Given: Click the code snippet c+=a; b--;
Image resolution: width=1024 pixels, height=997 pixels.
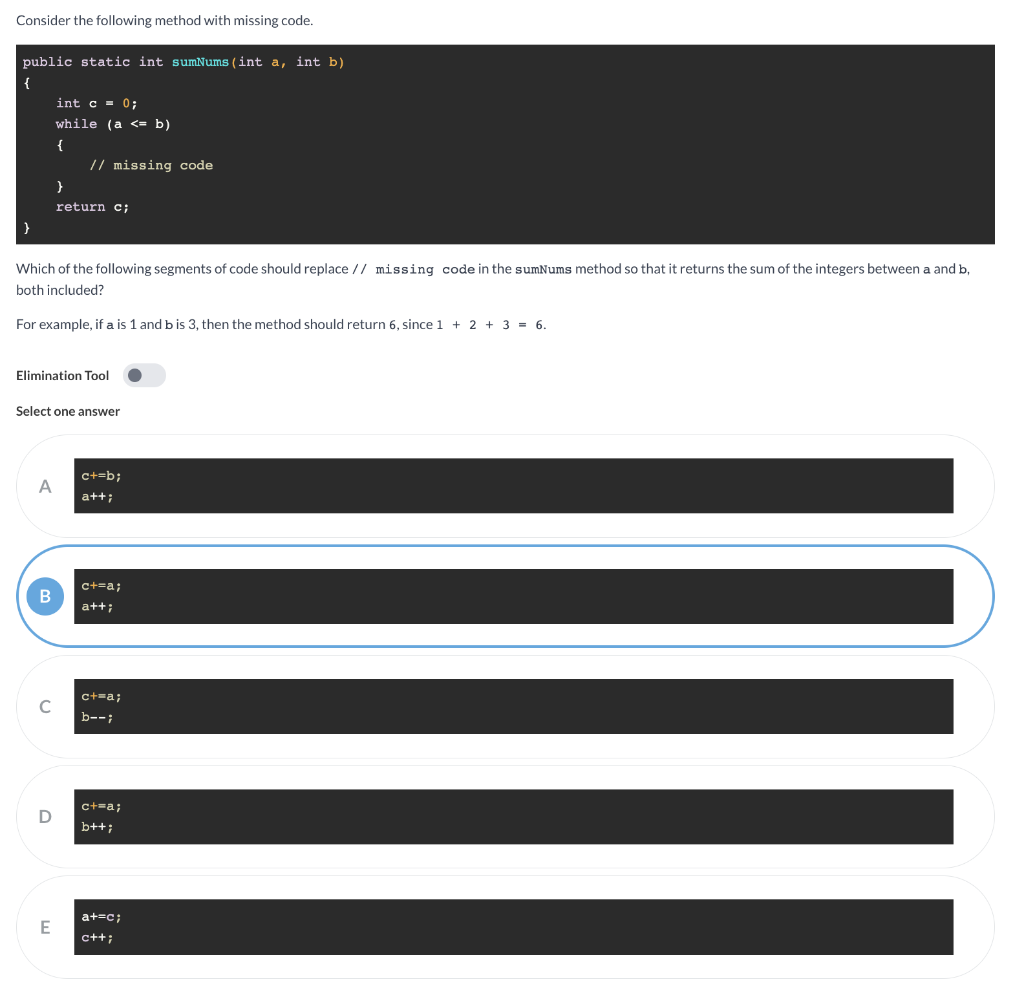Looking at the screenshot, I should [513, 706].
